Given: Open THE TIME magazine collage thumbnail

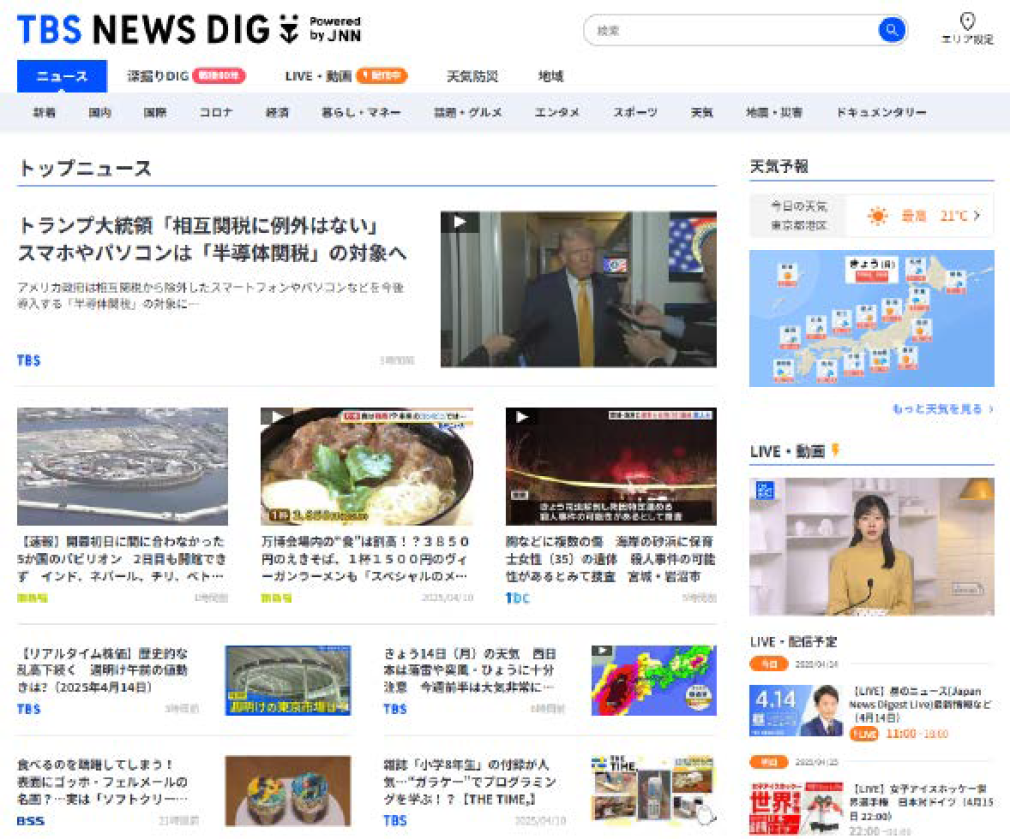Looking at the screenshot, I should (x=653, y=791).
